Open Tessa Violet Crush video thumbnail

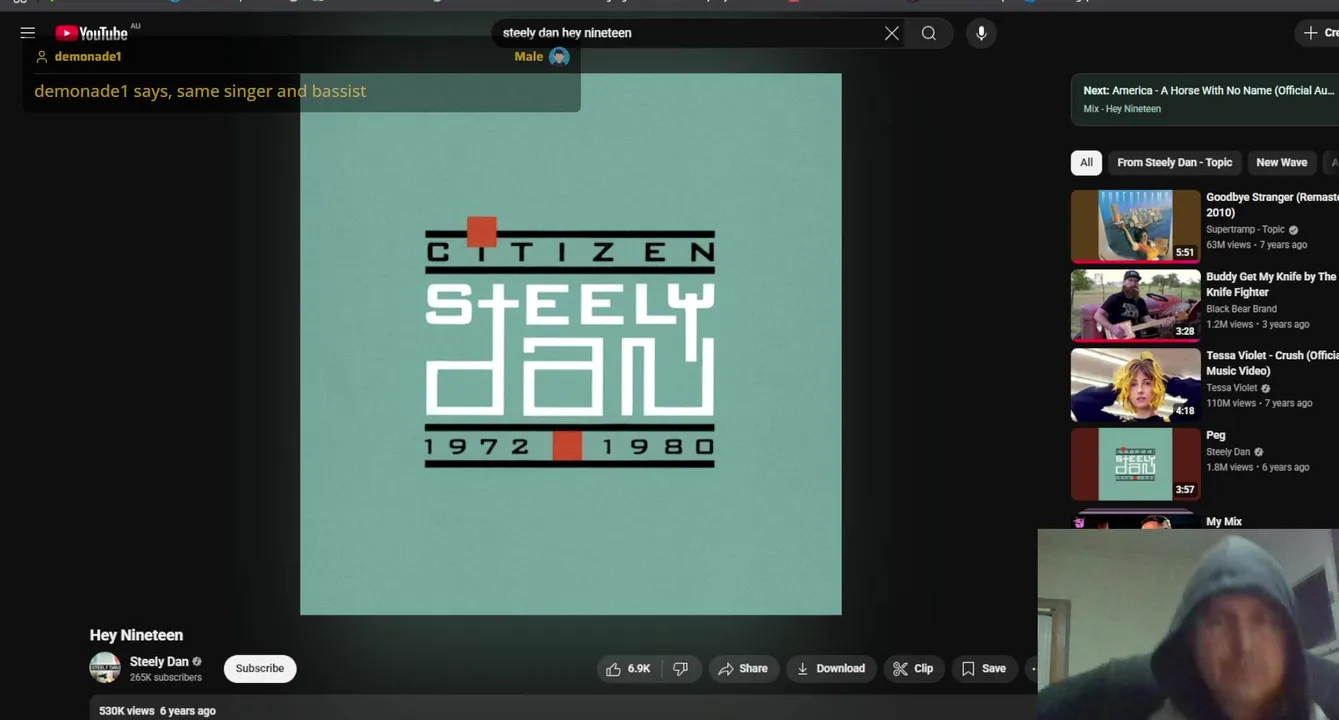pos(1135,385)
